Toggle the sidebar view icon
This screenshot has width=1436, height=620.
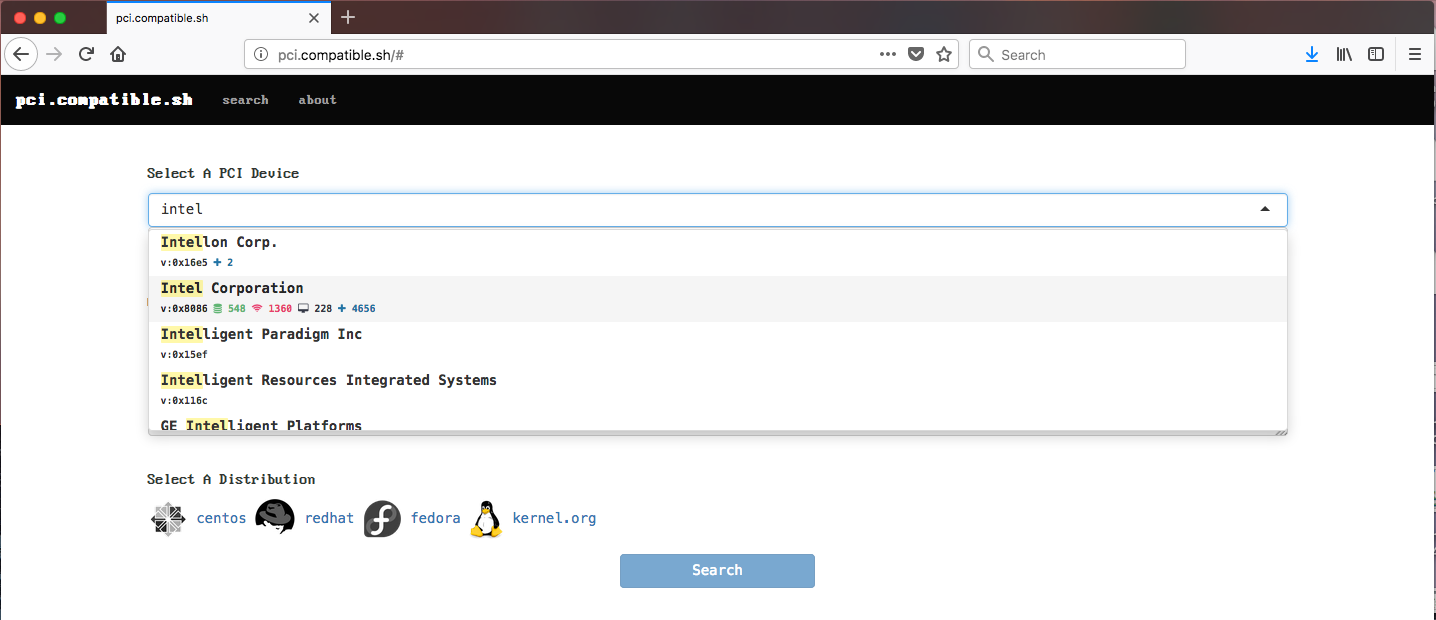[x=1376, y=54]
